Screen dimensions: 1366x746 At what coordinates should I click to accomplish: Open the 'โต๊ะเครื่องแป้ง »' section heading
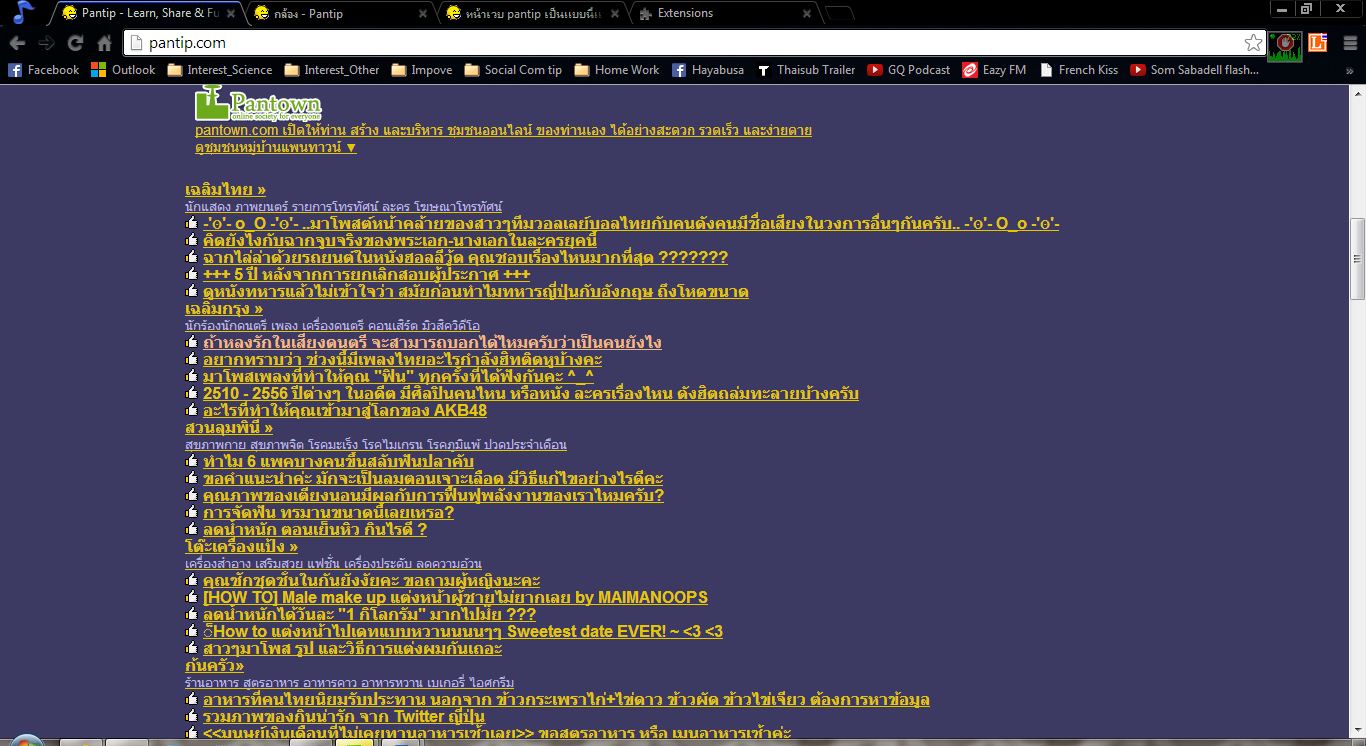click(x=241, y=546)
